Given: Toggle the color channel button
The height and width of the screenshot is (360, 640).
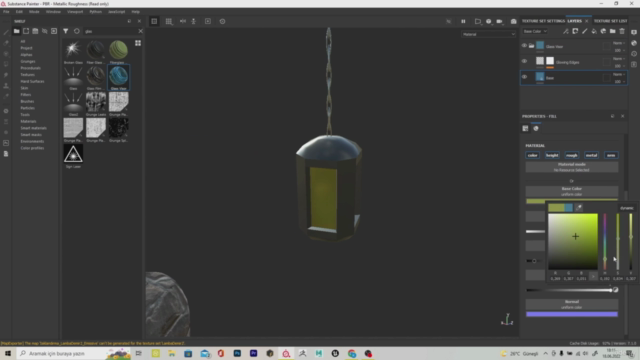Looking at the screenshot, I should 533,155.
